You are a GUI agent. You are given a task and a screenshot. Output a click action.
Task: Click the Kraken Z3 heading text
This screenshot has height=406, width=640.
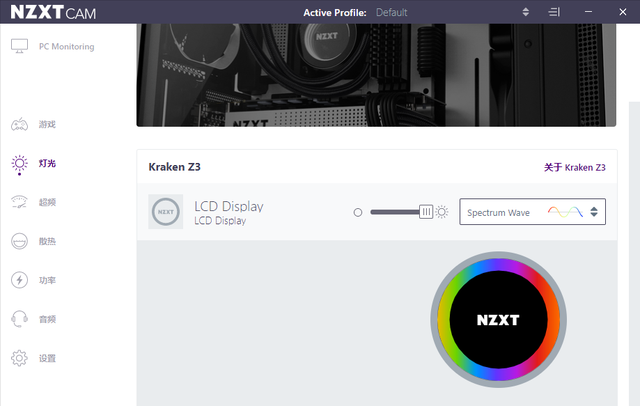coord(174,167)
